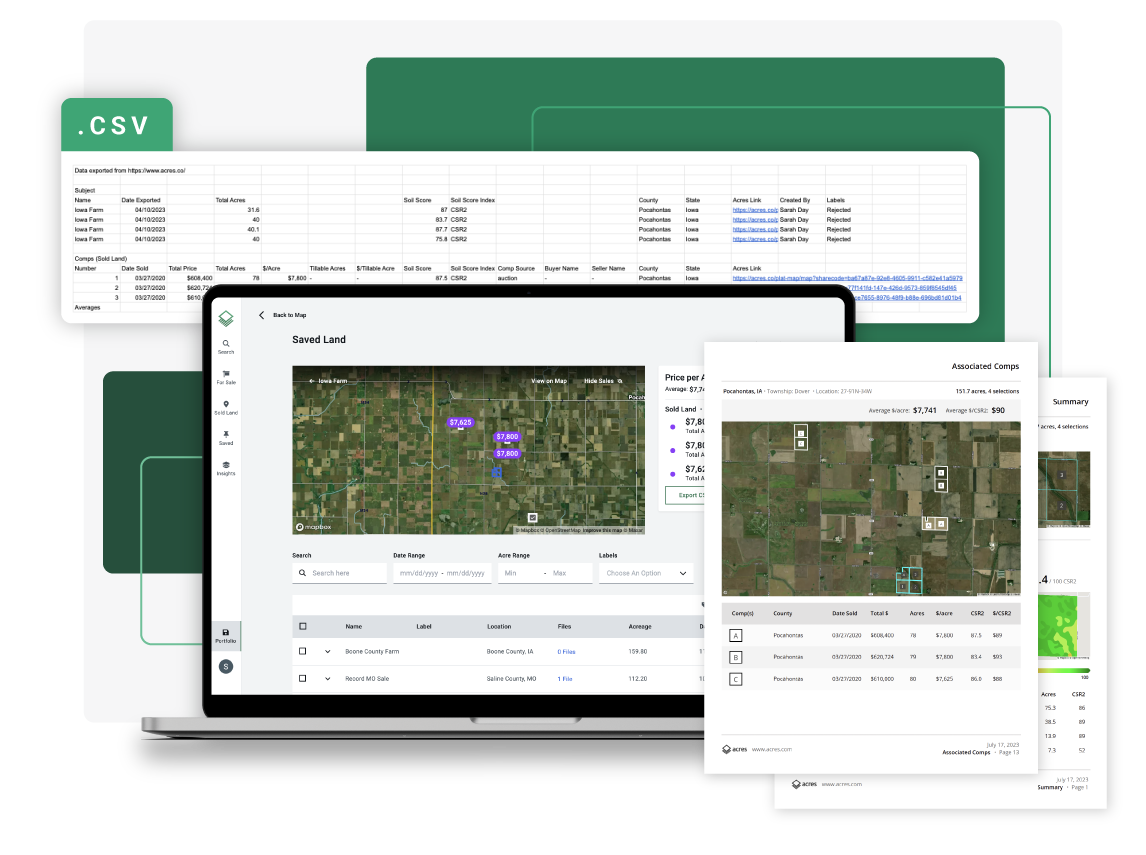Image resolution: width=1146 pixels, height=855 pixels.
Task: Click the Acres logo at the sidebar top
Action: click(226, 317)
